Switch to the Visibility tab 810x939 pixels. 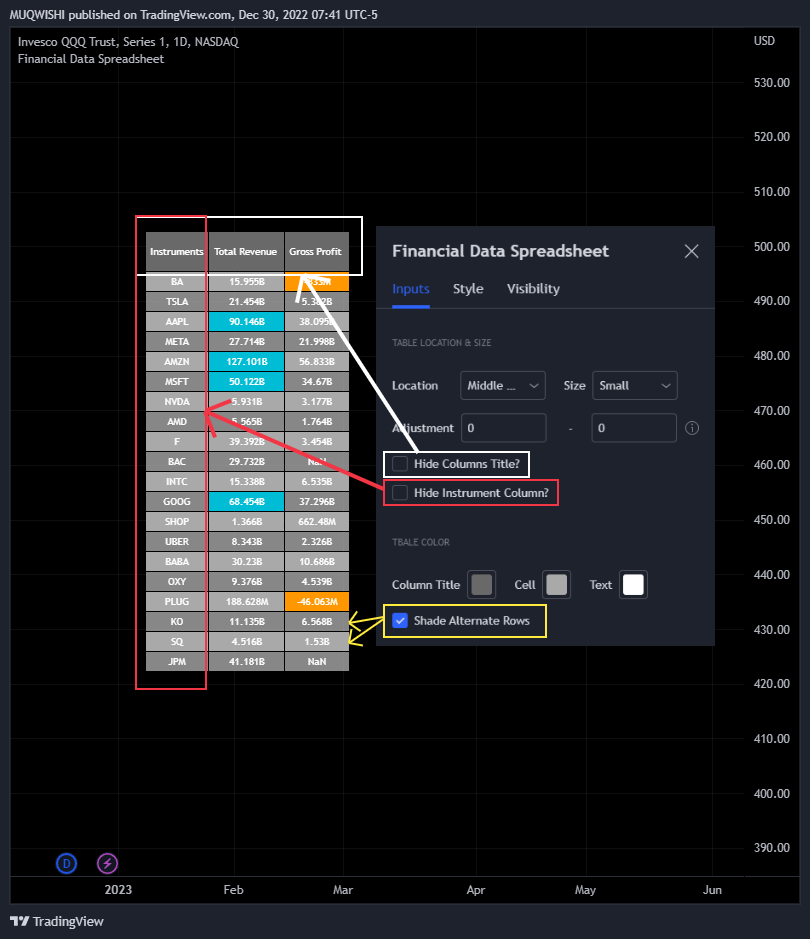pyautogui.click(x=533, y=289)
